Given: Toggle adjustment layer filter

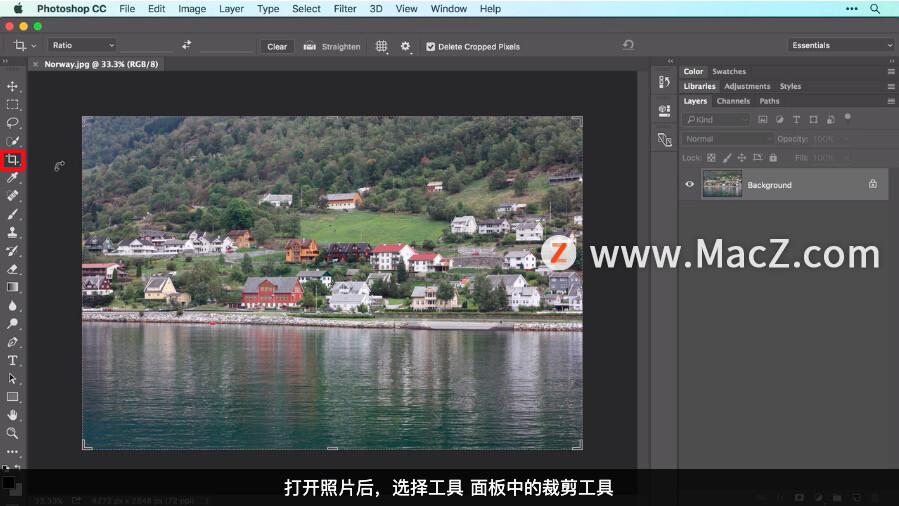Looking at the screenshot, I should point(779,119).
